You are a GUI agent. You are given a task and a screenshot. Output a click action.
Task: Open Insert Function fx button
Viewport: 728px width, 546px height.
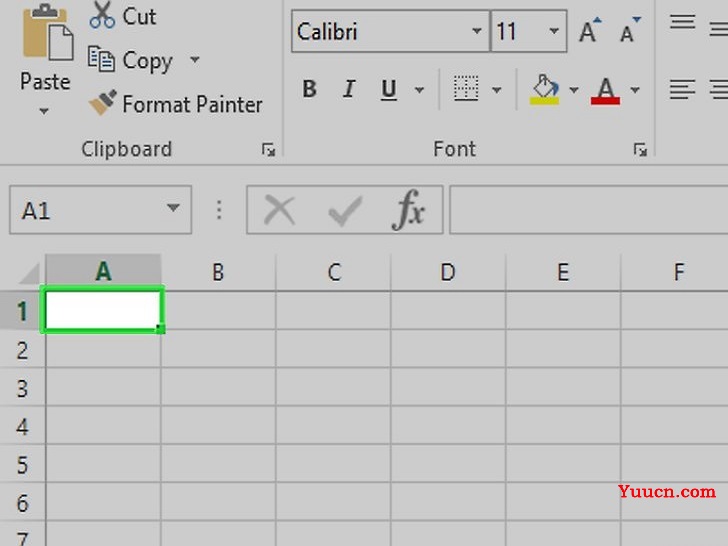[x=409, y=210]
